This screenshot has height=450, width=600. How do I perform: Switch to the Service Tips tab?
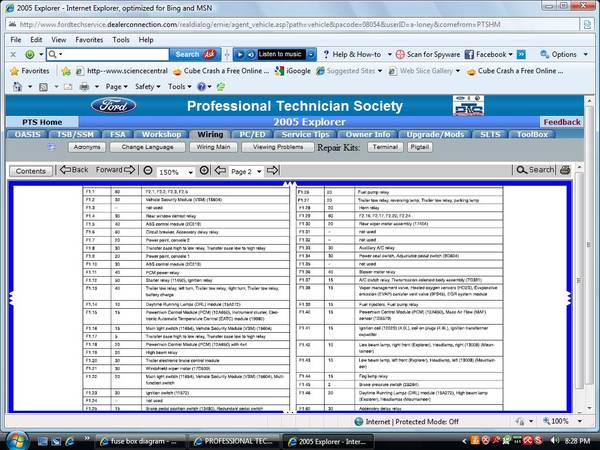[x=305, y=134]
